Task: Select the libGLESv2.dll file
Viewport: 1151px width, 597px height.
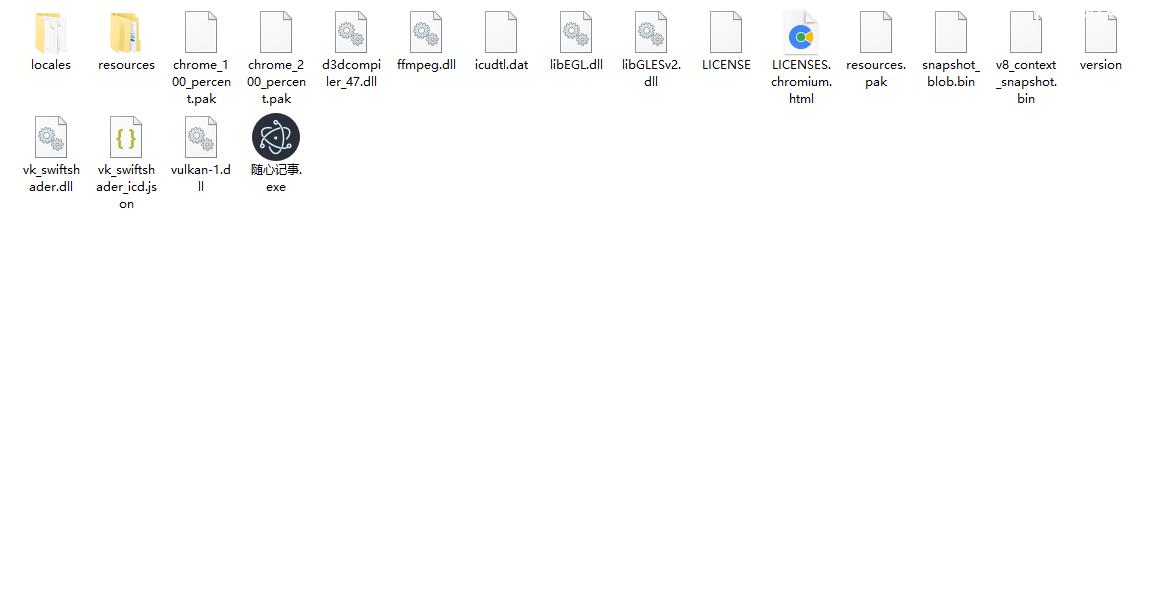Action: click(651, 34)
